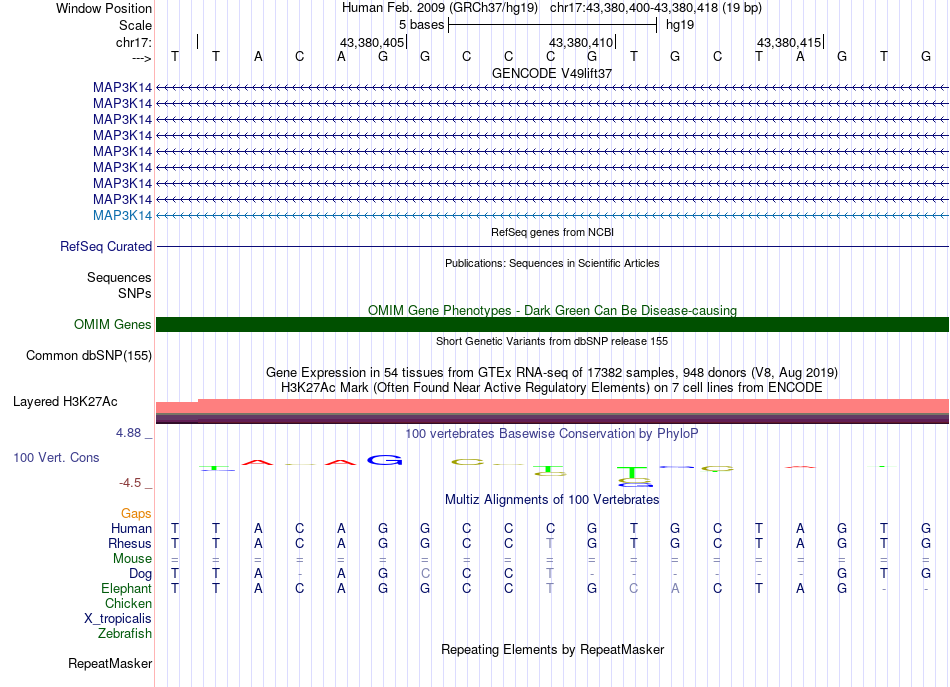Click the 4.88 PhyloP upper axis value
The height and width of the screenshot is (687, 950).
click(x=128, y=433)
